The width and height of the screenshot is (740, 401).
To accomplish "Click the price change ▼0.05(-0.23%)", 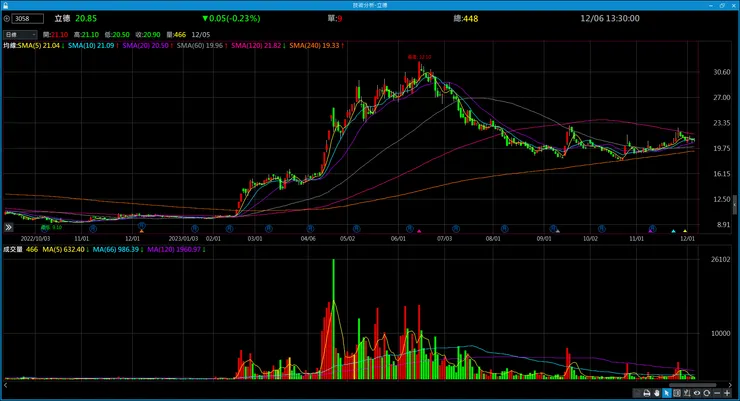I will 231,18.
